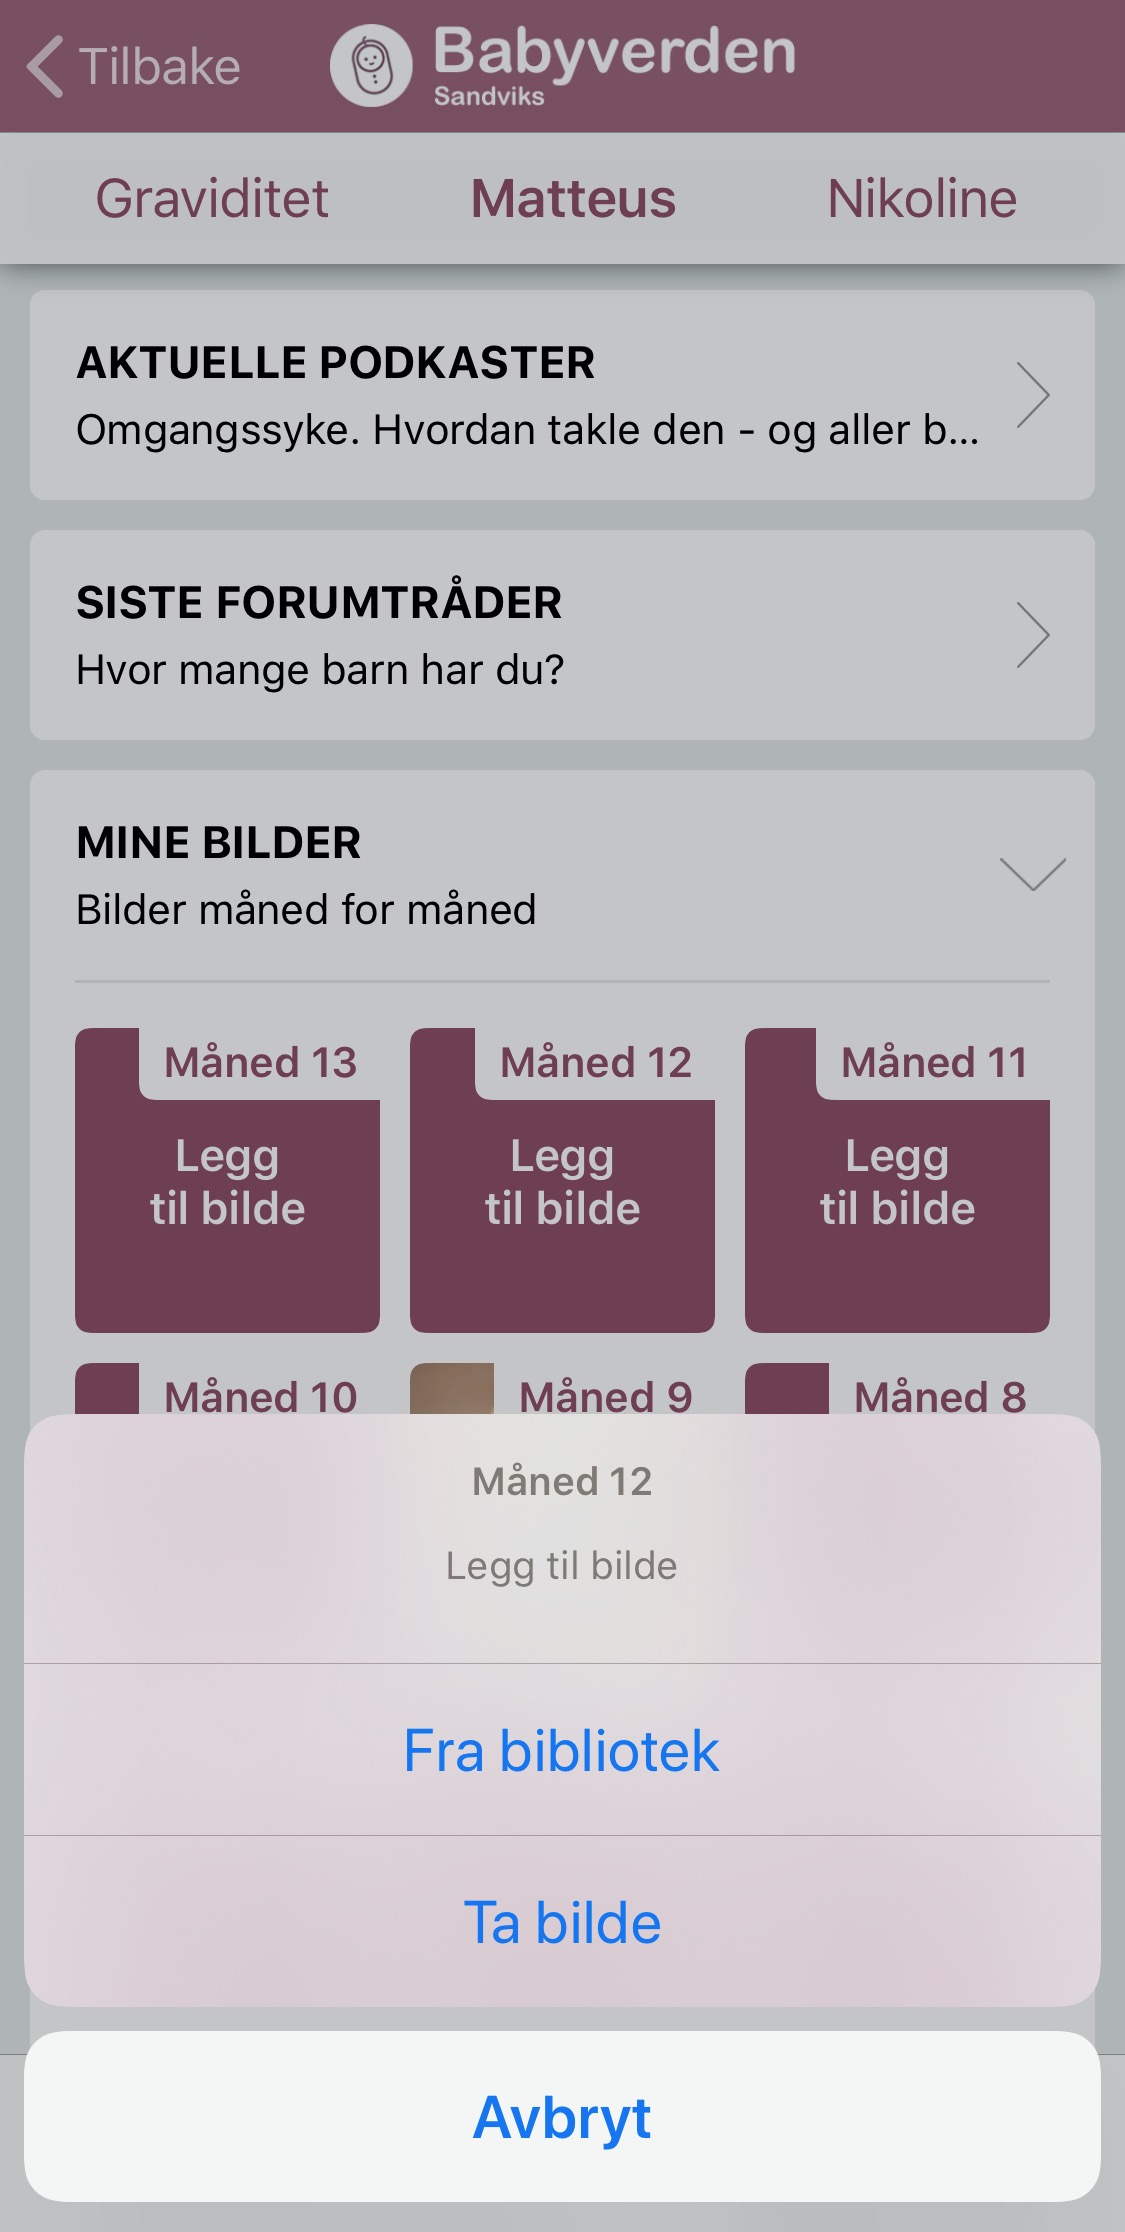Open the Måned 10 folder
Viewport: 1125px width, 2232px height.
(227, 1389)
